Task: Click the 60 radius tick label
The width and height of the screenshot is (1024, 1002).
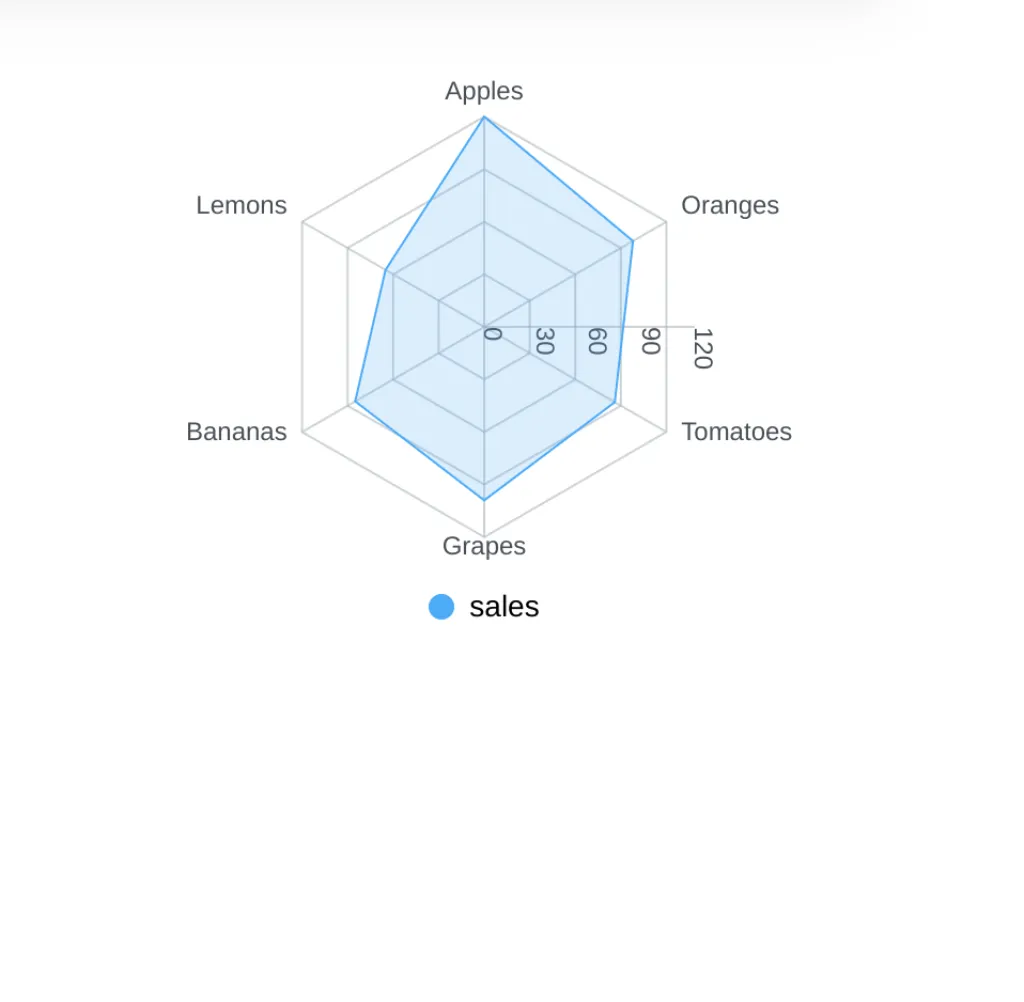Action: pos(596,341)
